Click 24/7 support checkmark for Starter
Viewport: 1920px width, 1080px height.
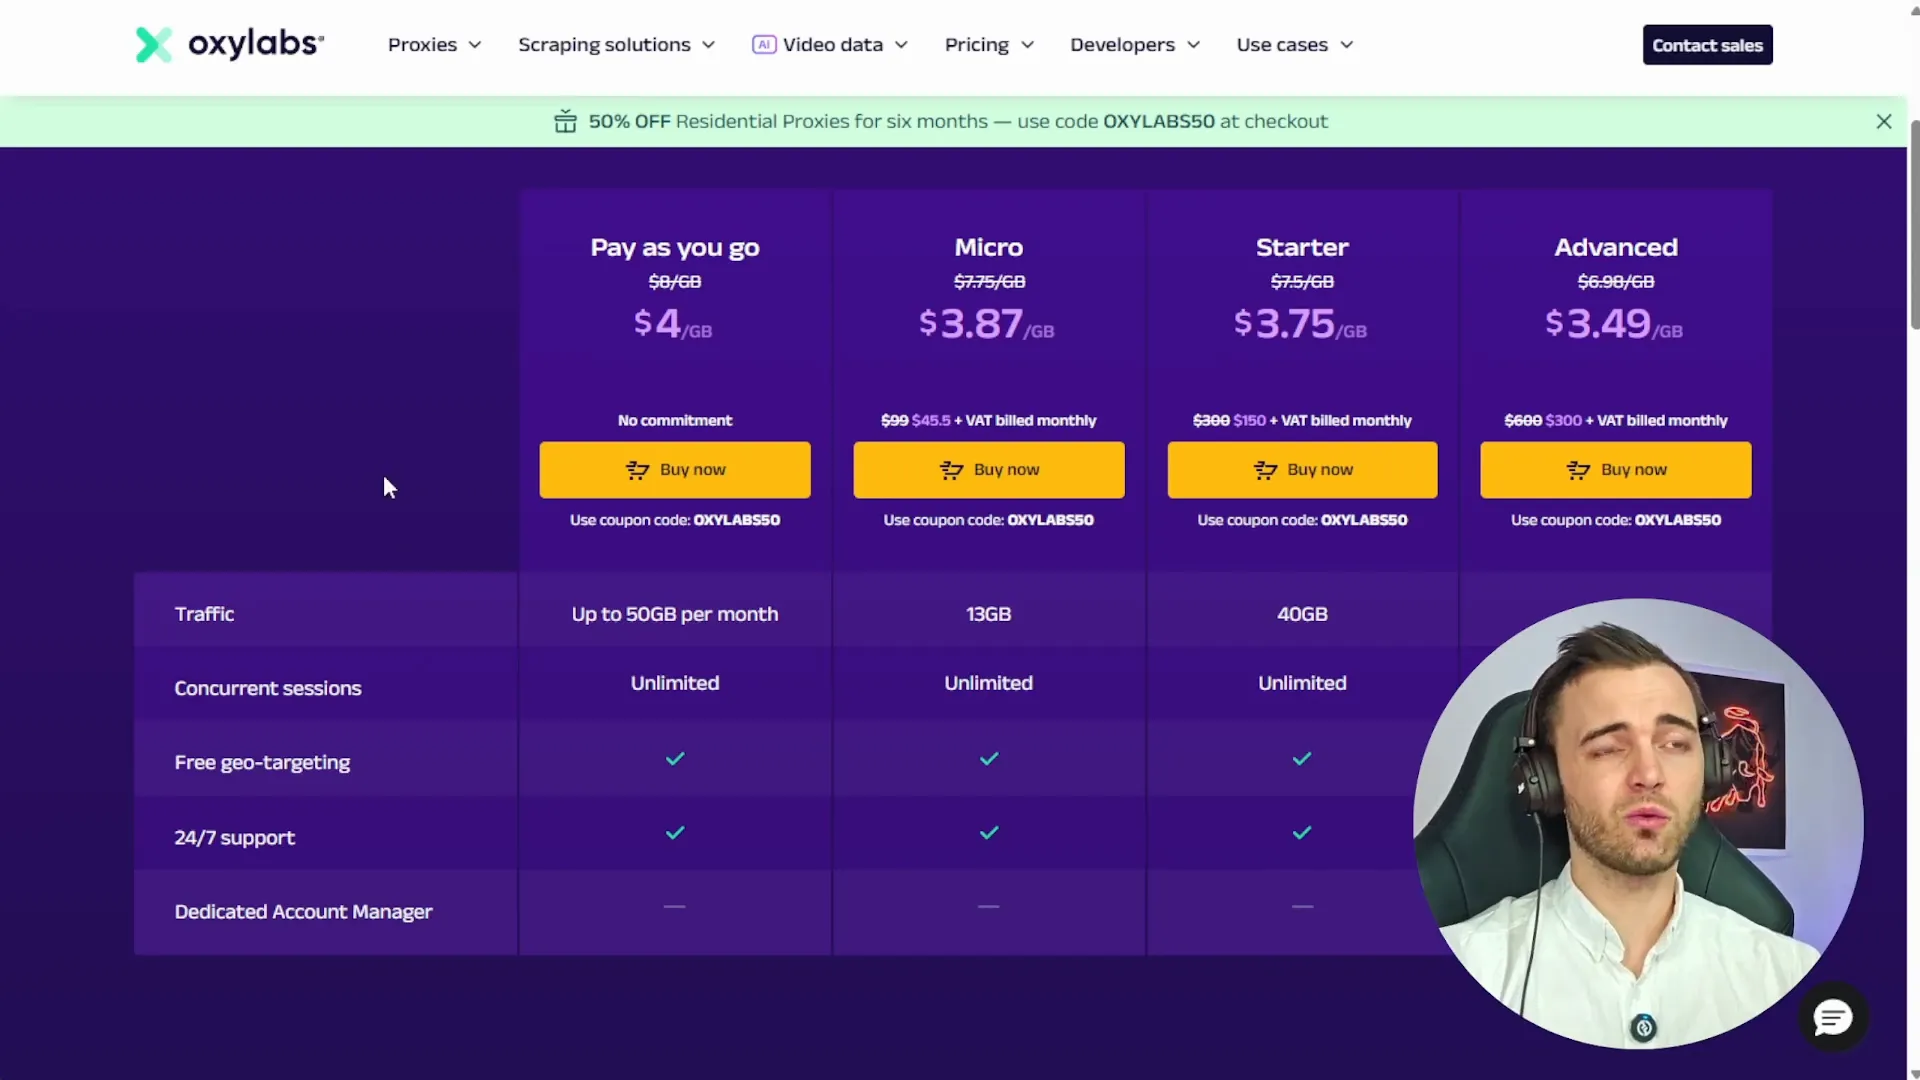pos(1302,833)
